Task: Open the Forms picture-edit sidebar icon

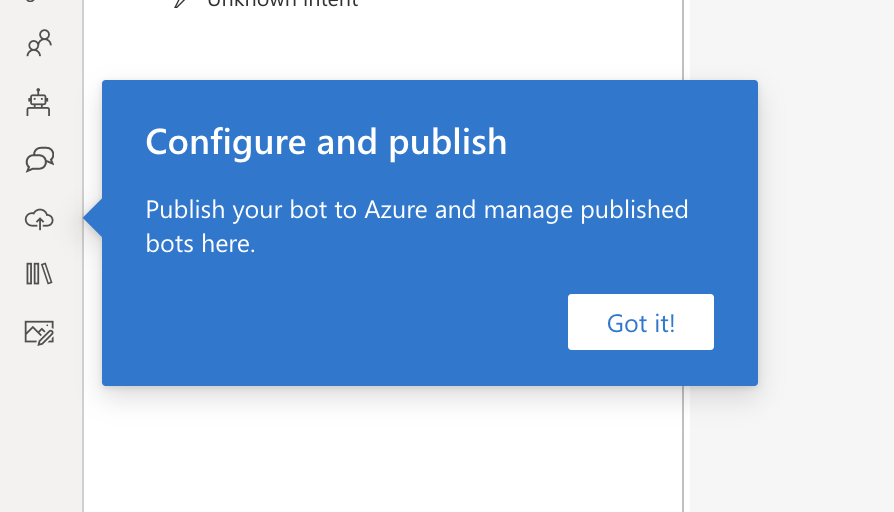Action: tap(39, 332)
